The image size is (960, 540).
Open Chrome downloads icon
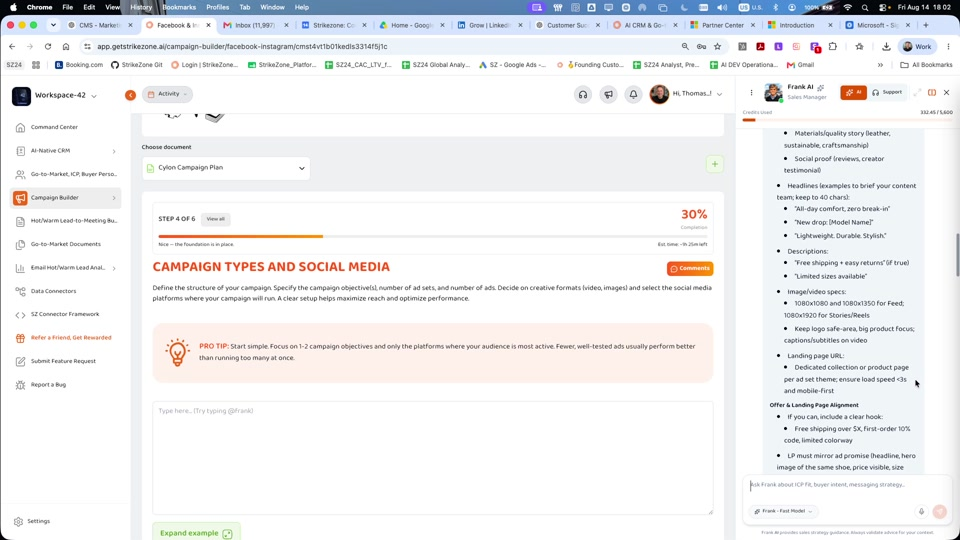(x=886, y=47)
